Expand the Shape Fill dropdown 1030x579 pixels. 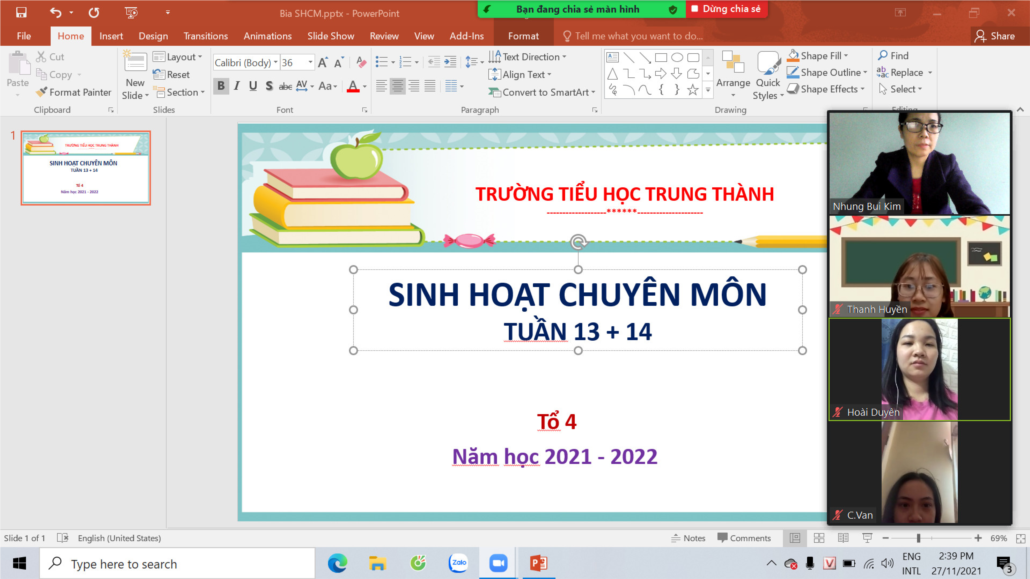tap(845, 56)
